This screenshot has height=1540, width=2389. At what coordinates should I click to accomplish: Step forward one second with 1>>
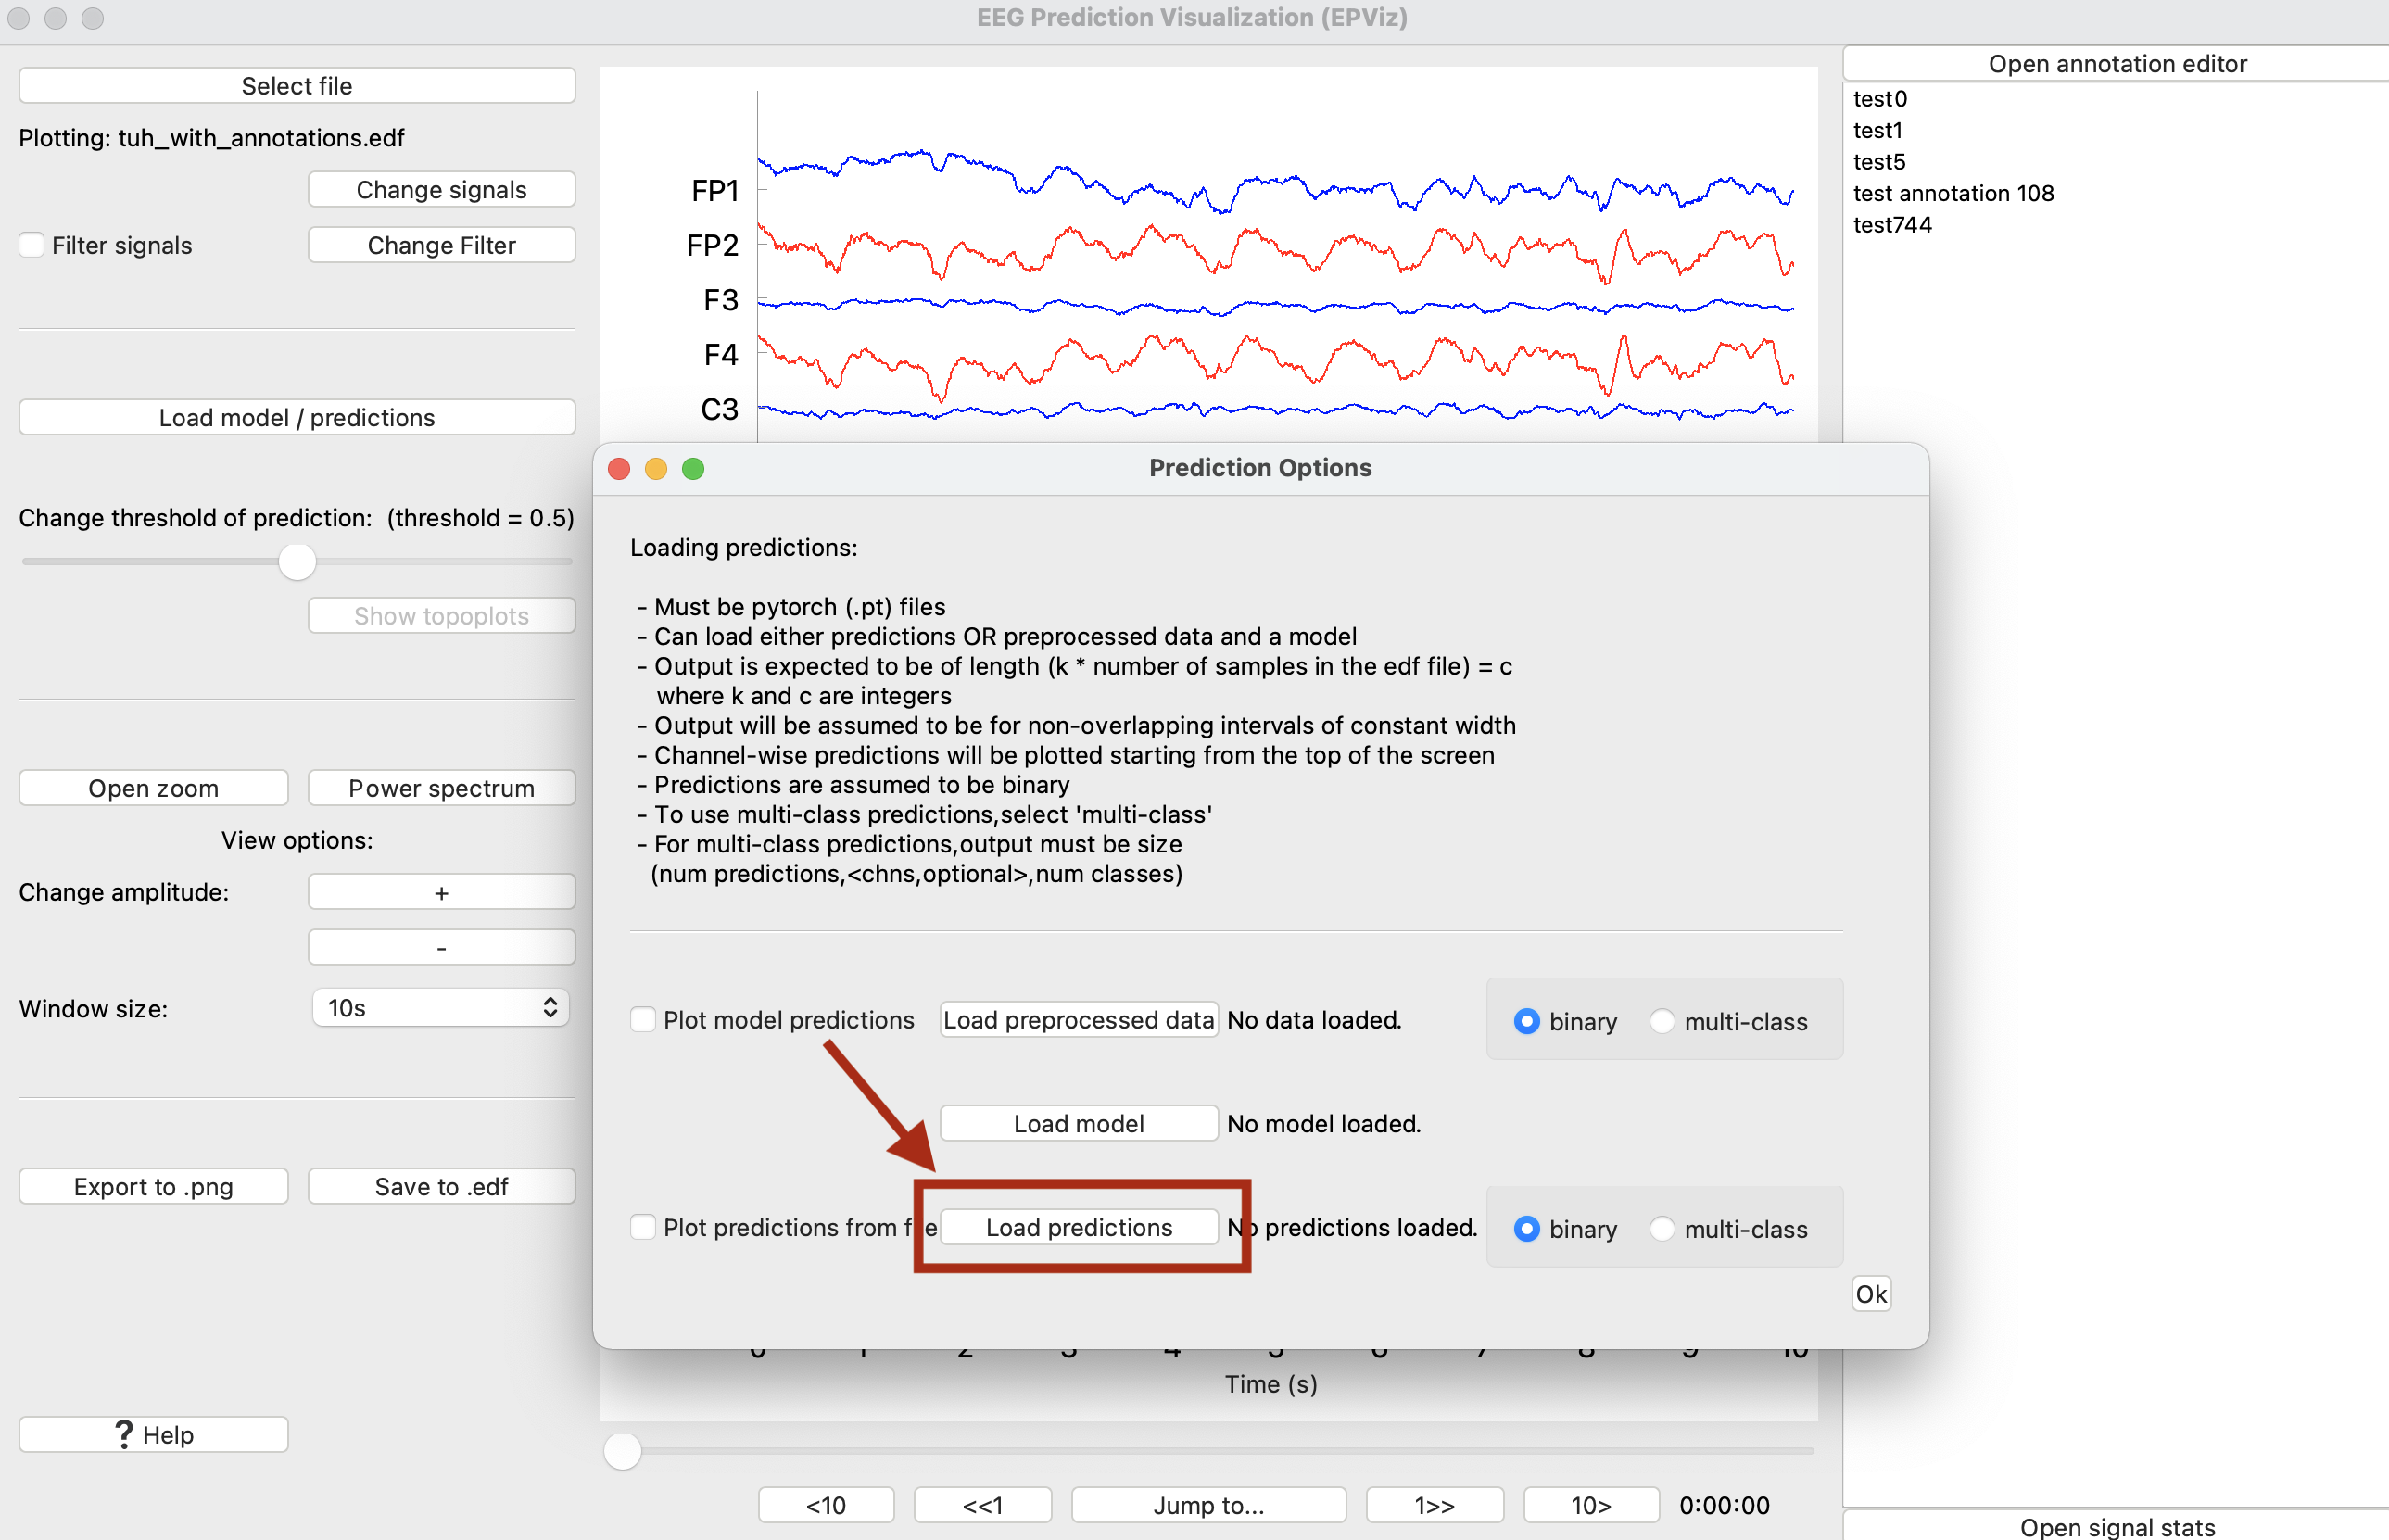(1434, 1505)
